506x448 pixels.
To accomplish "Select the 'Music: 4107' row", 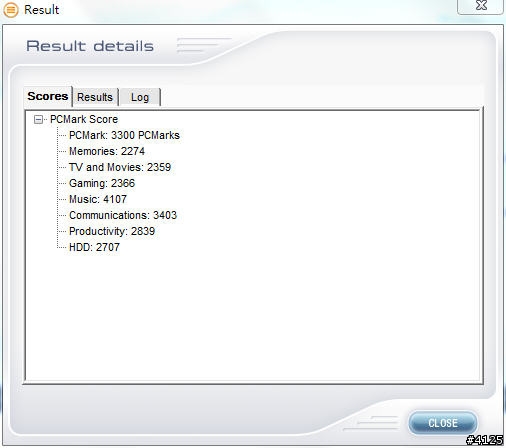I will click(x=98, y=199).
